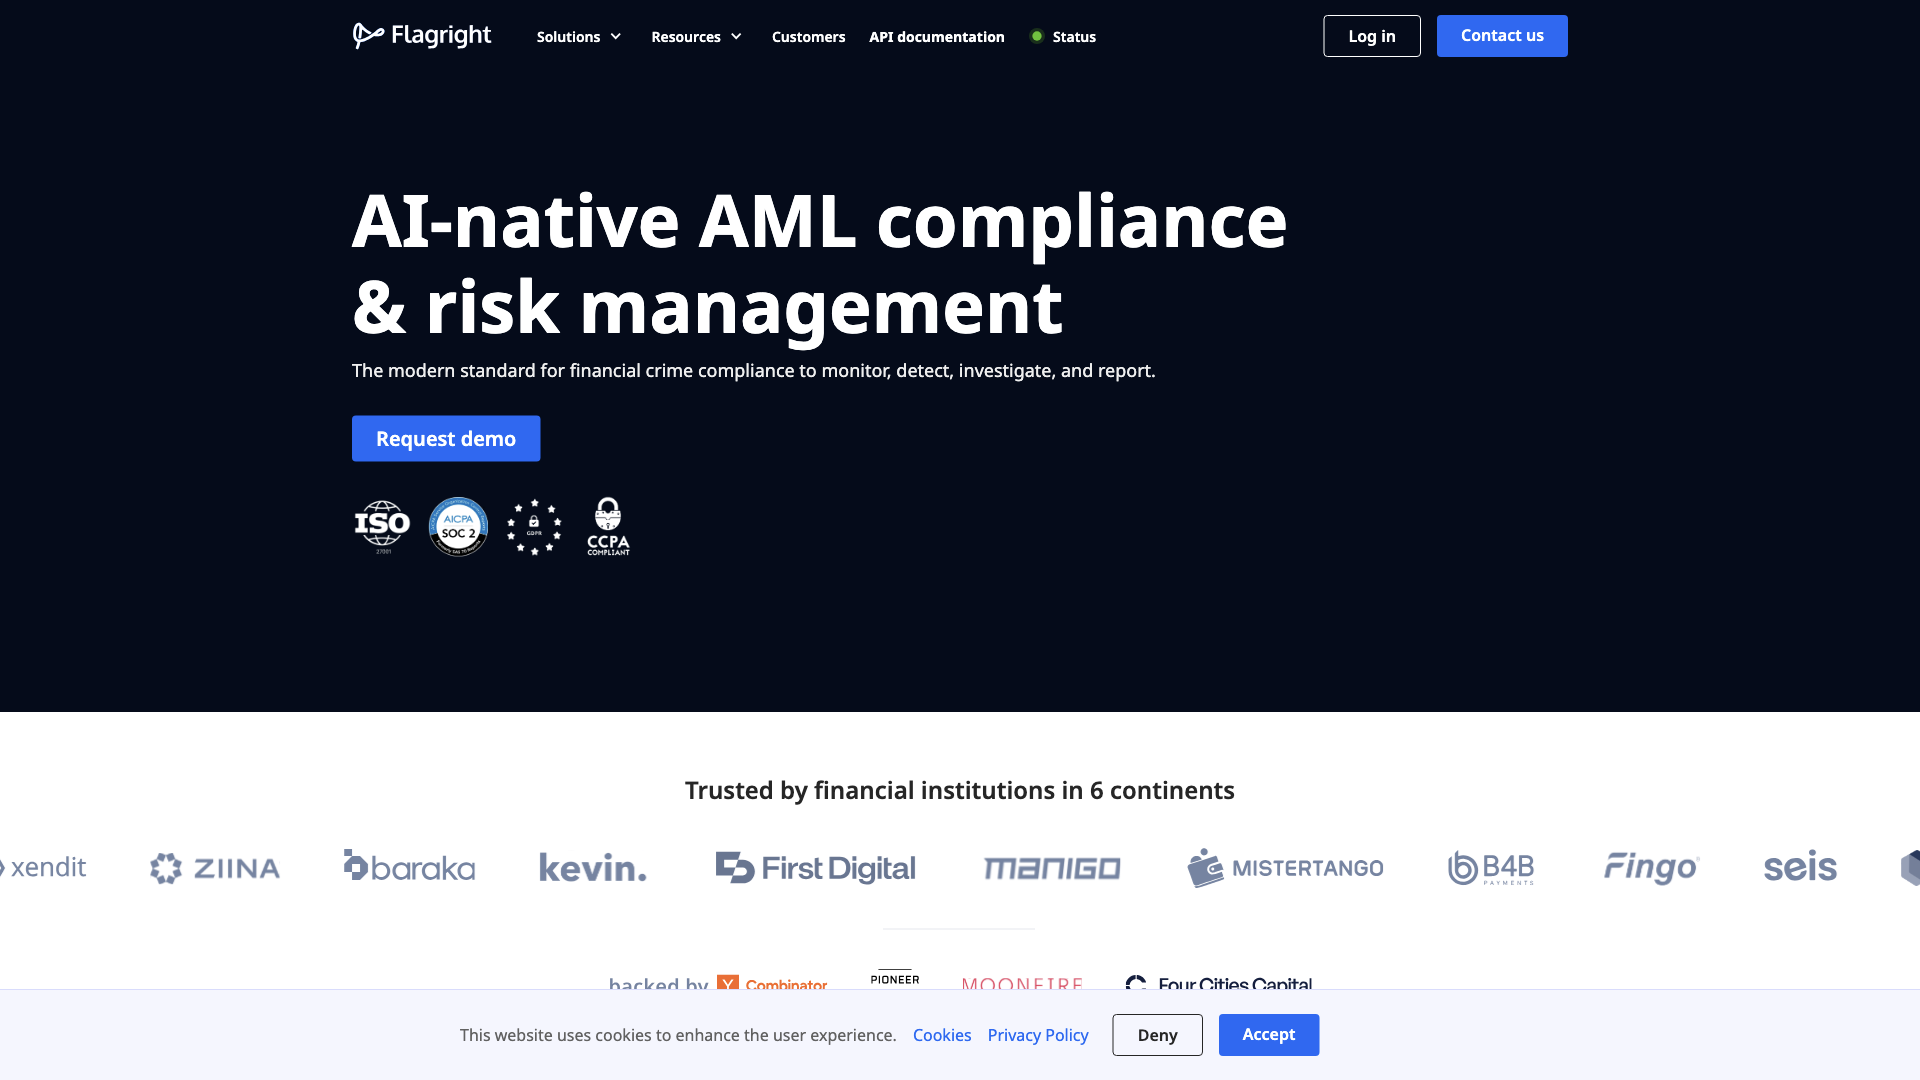This screenshot has height=1080, width=1920.
Task: Click the Log in button
Action: [x=1371, y=36]
